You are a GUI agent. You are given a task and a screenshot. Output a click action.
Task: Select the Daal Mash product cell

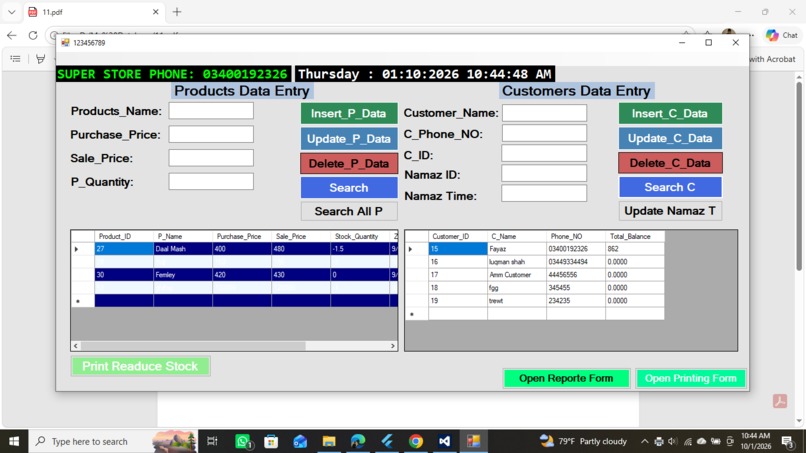click(182, 249)
